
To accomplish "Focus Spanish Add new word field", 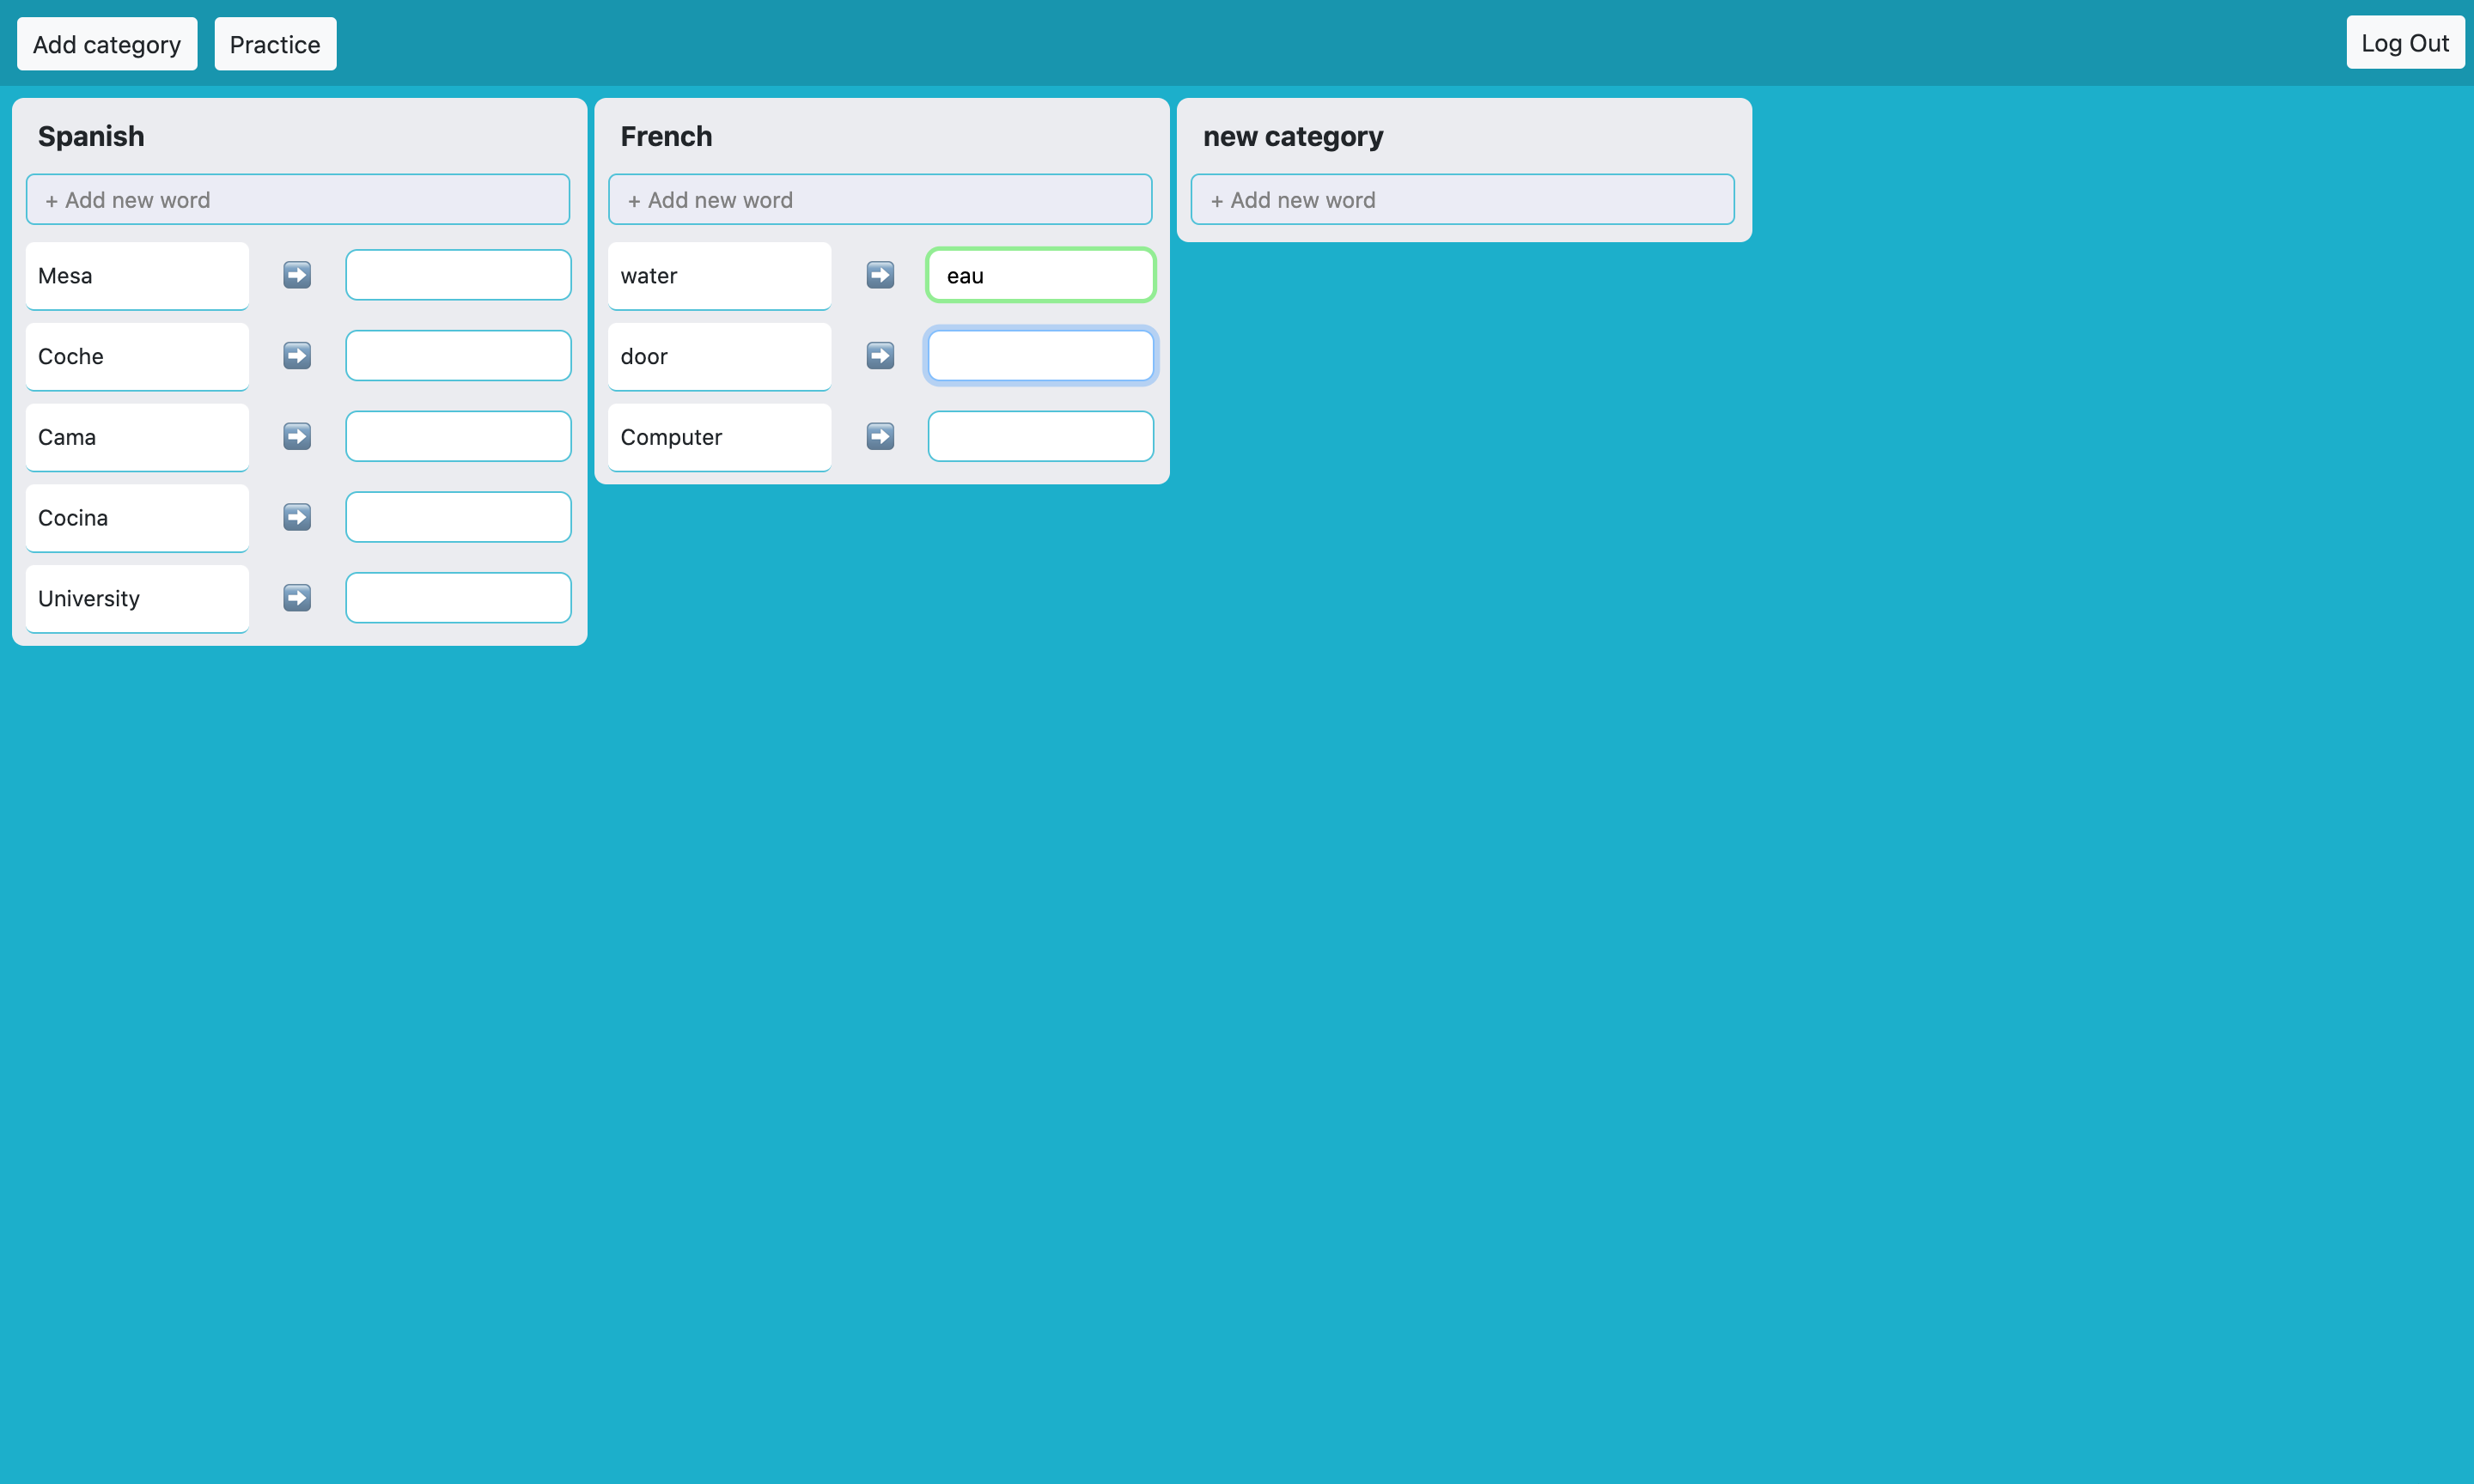I will [298, 200].
